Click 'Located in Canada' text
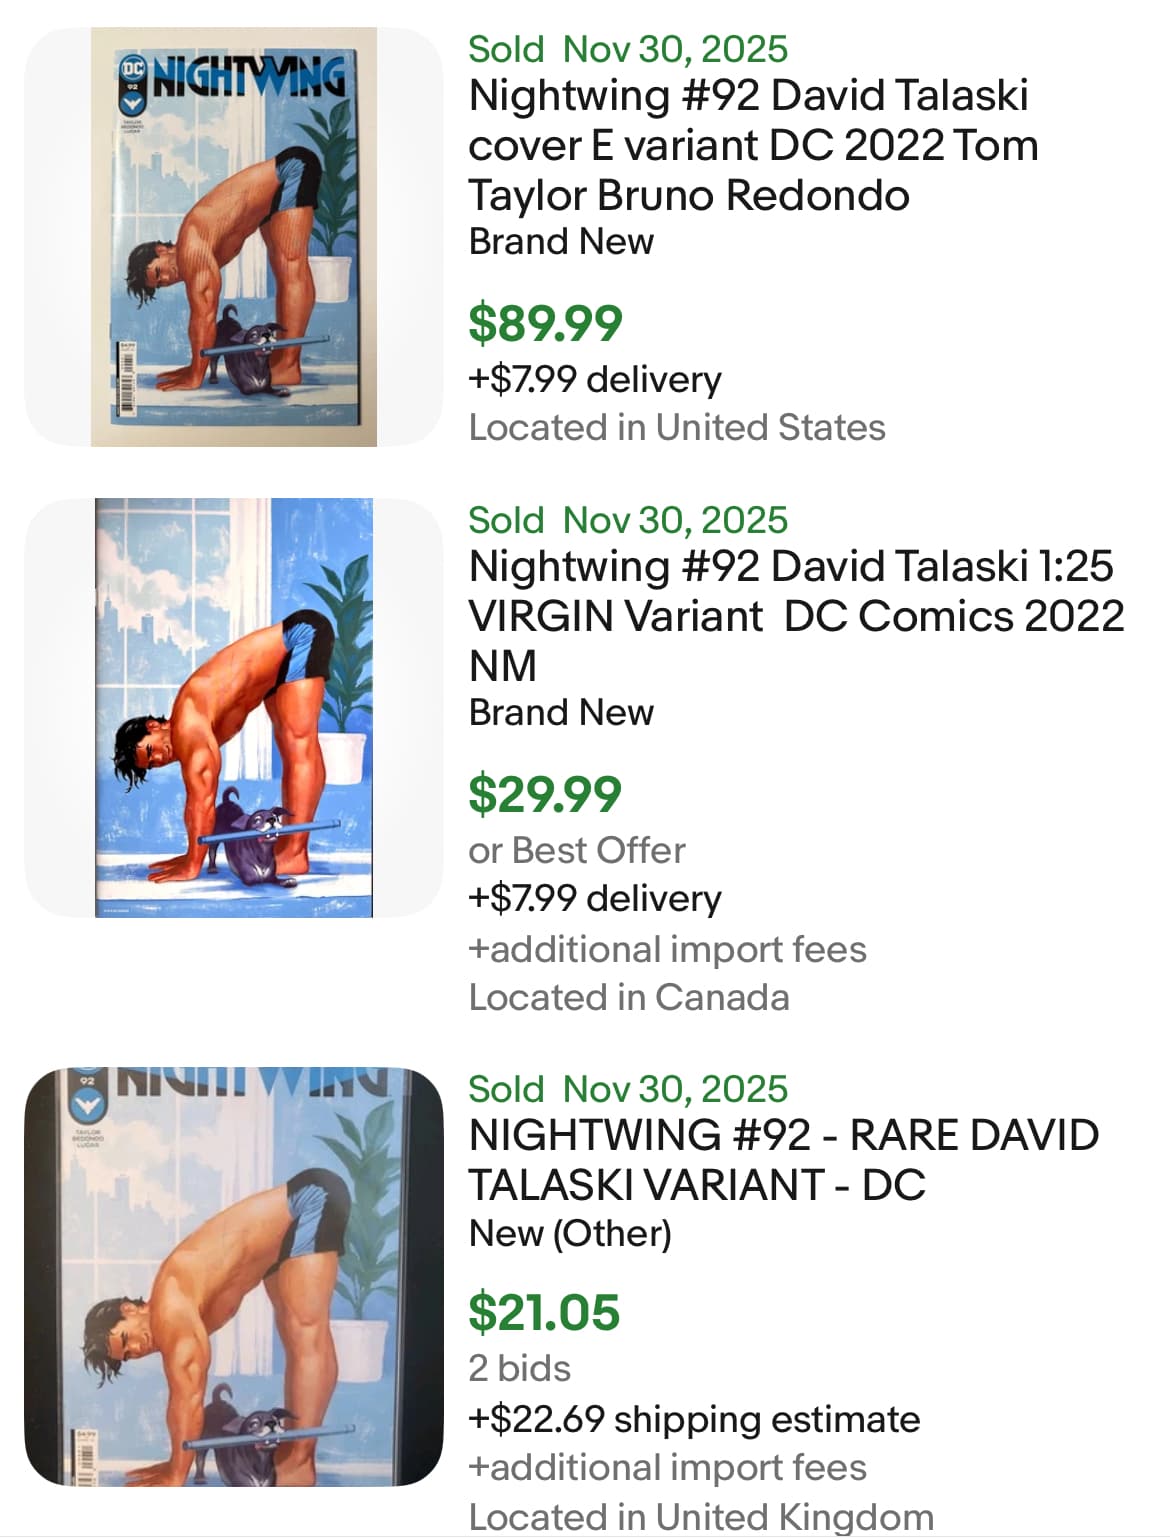The image size is (1170, 1538). coord(629,998)
